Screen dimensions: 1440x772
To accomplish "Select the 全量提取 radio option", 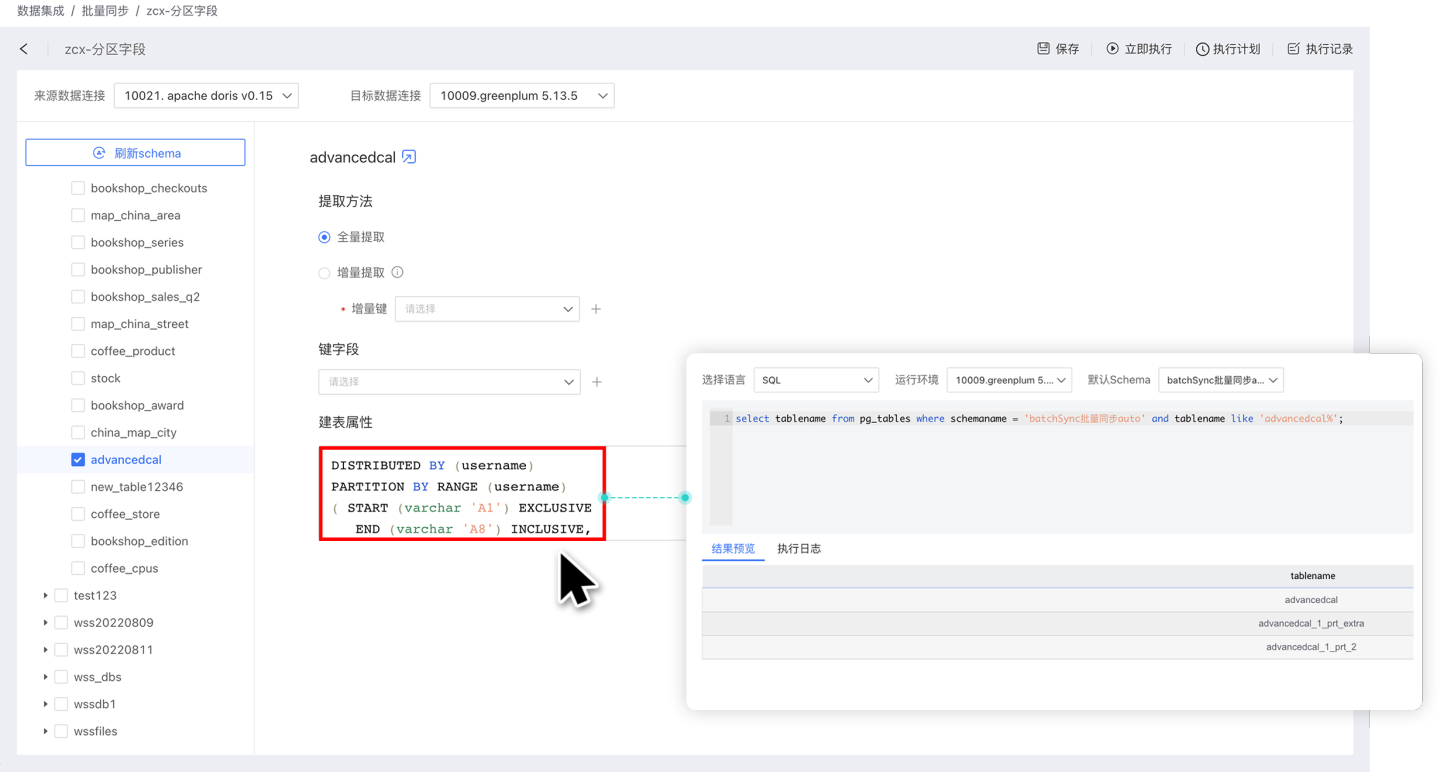I will [x=324, y=237].
